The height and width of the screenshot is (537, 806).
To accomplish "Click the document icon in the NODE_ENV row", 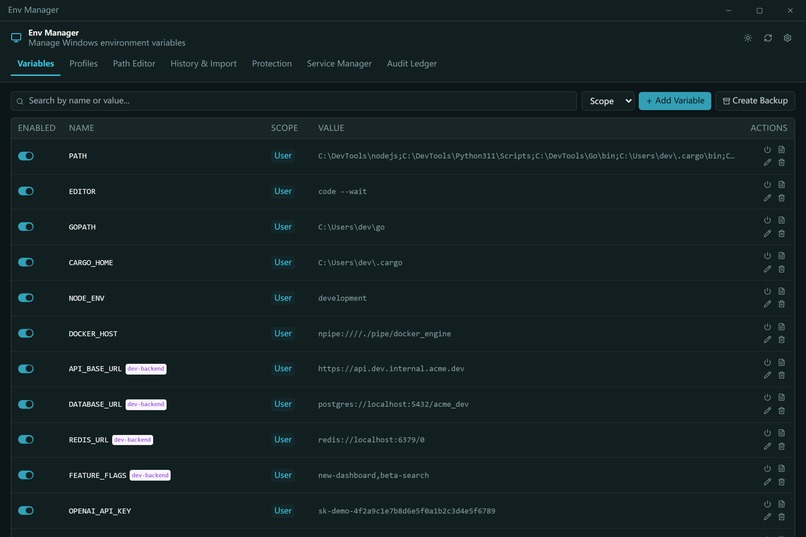I will (x=781, y=291).
